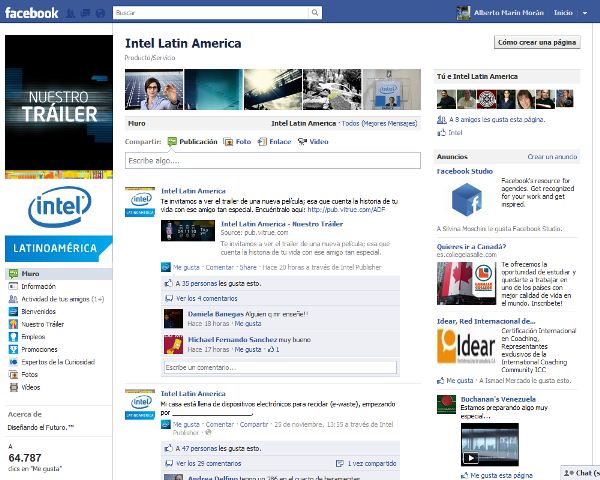Click Todos (Mejores Mensajes) filter link

[379, 124]
